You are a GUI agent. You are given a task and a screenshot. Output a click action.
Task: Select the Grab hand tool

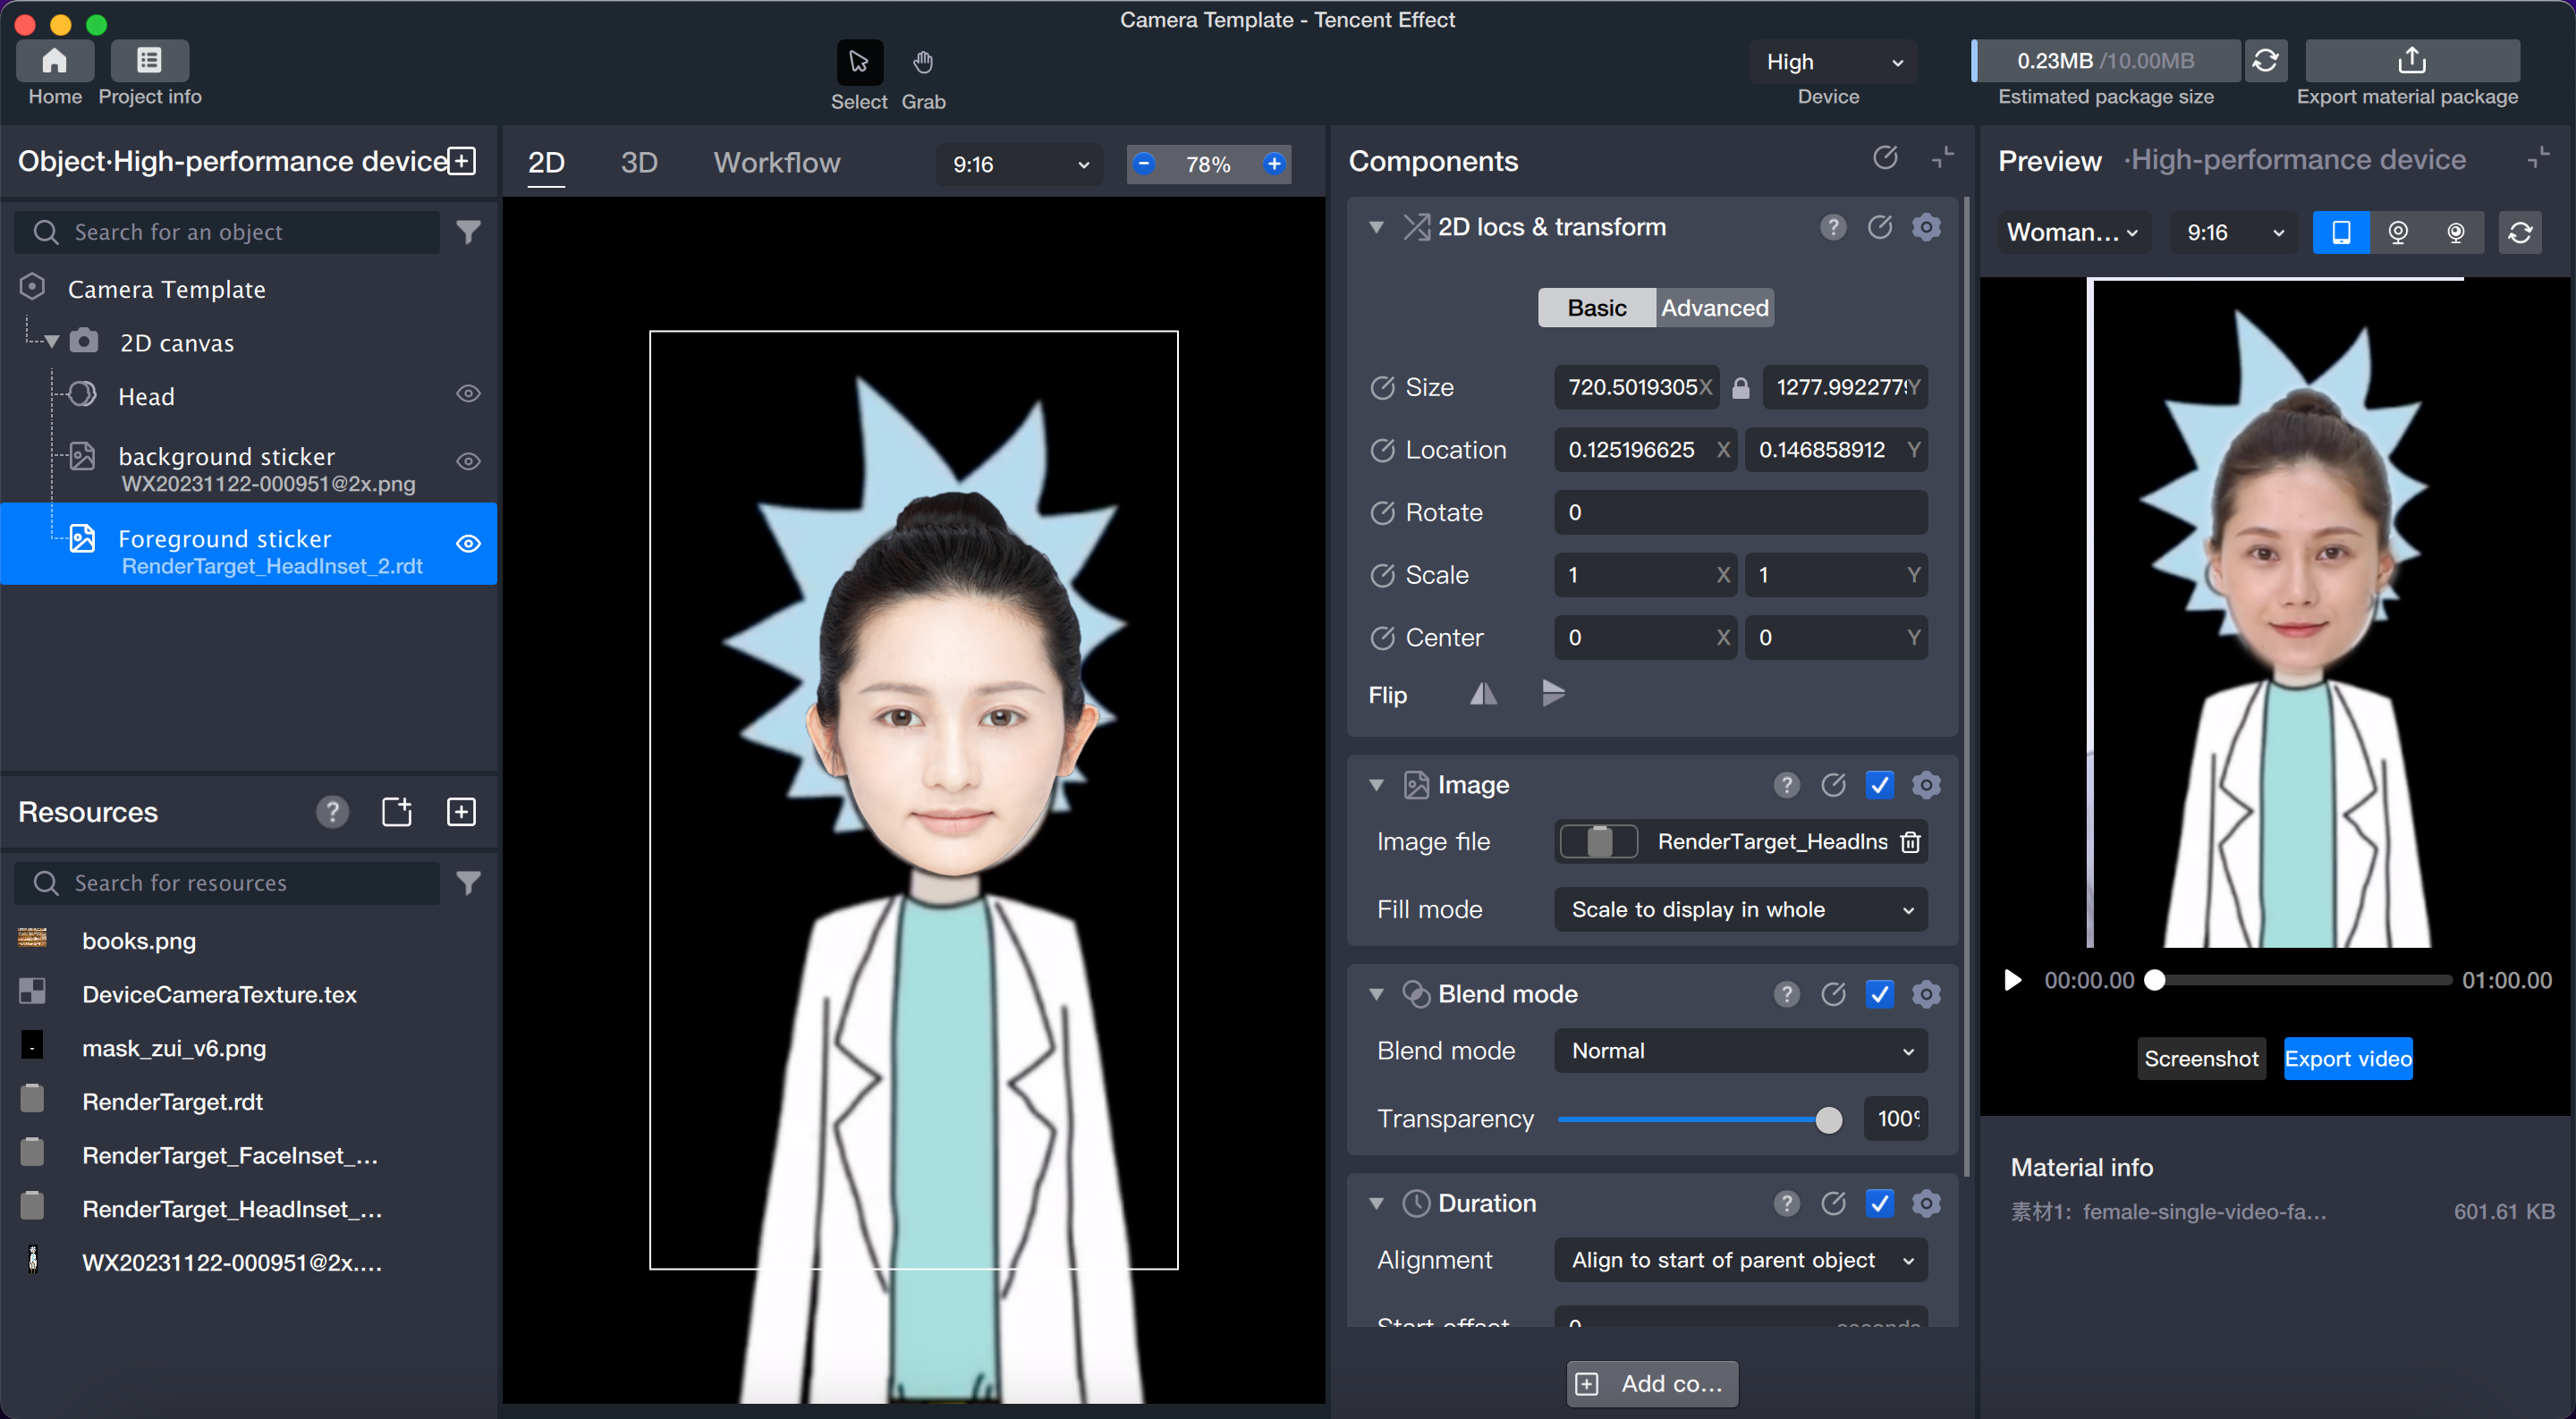click(x=922, y=63)
